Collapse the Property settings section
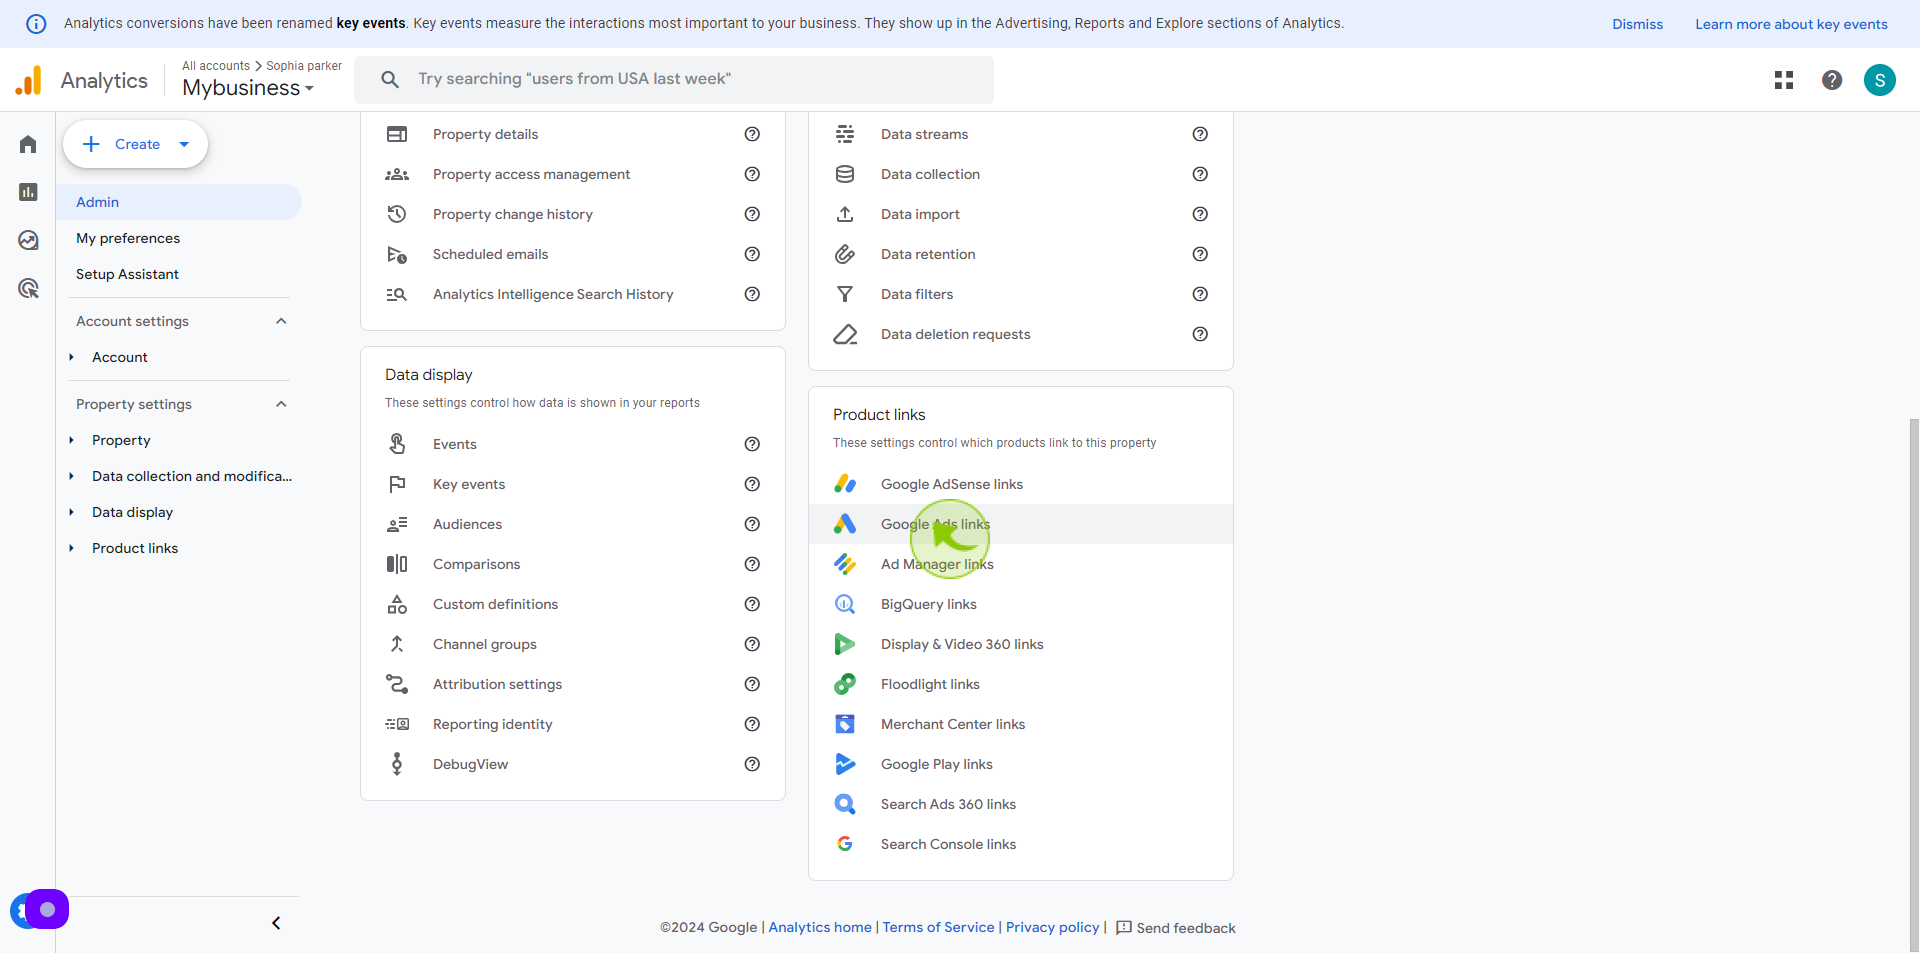The height and width of the screenshot is (953, 1920). pyautogui.click(x=281, y=404)
